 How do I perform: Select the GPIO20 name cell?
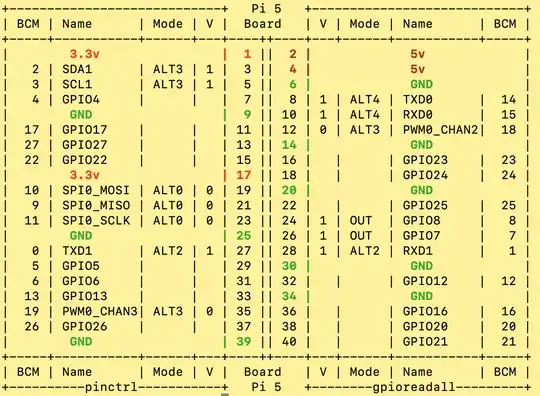425,327
